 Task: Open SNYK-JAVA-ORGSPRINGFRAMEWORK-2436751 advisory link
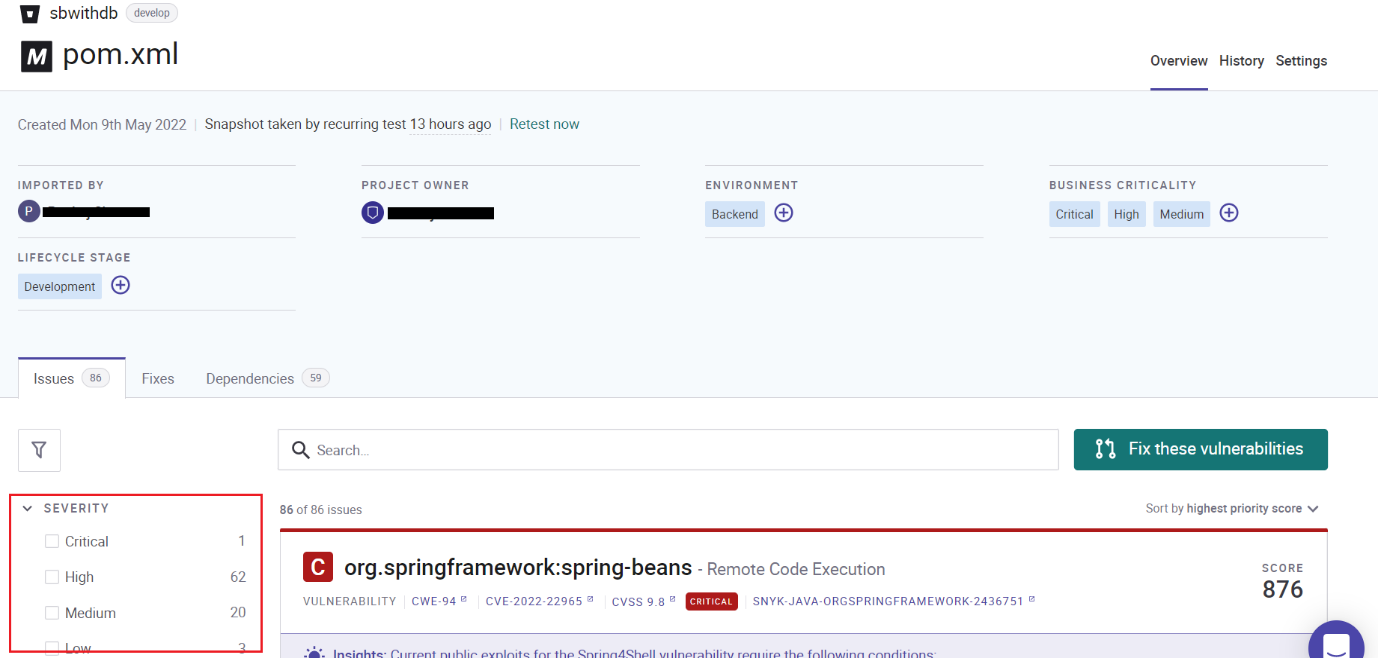(894, 601)
